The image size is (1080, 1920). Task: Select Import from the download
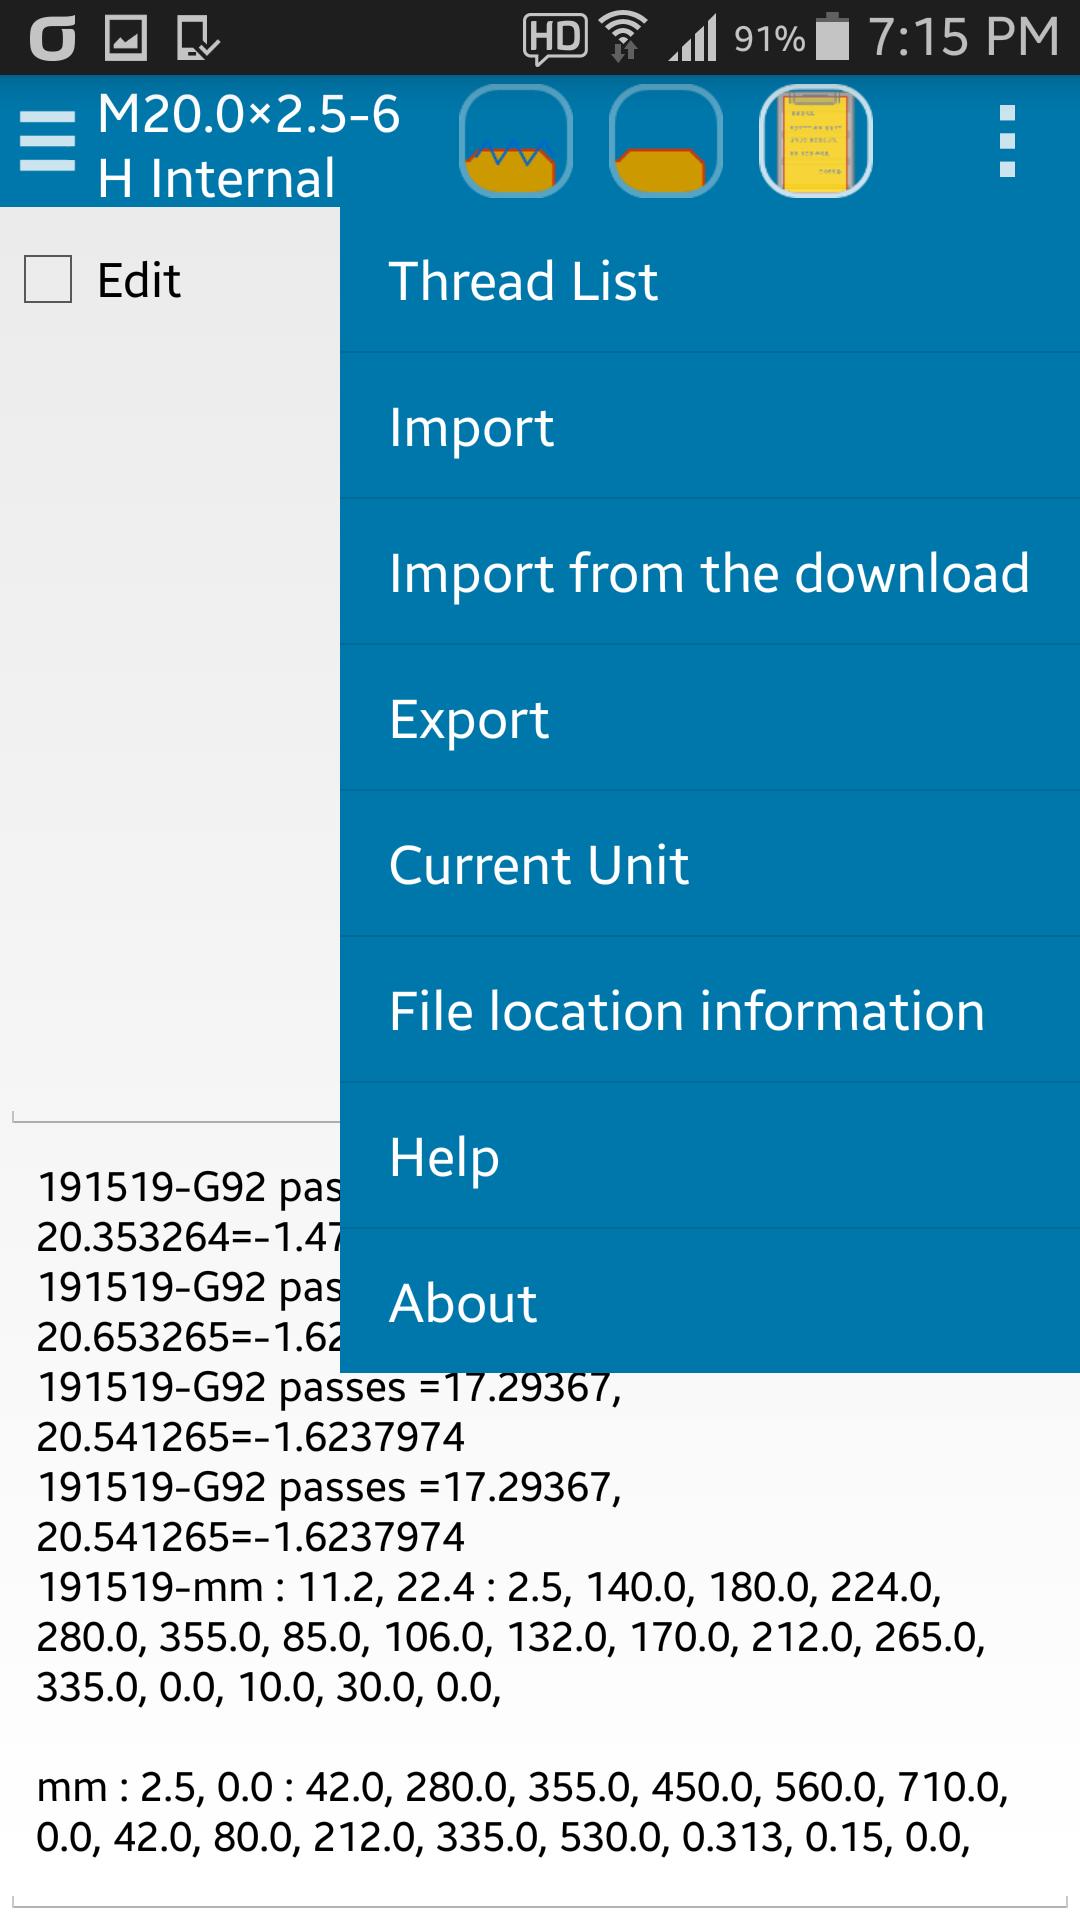[x=710, y=572]
